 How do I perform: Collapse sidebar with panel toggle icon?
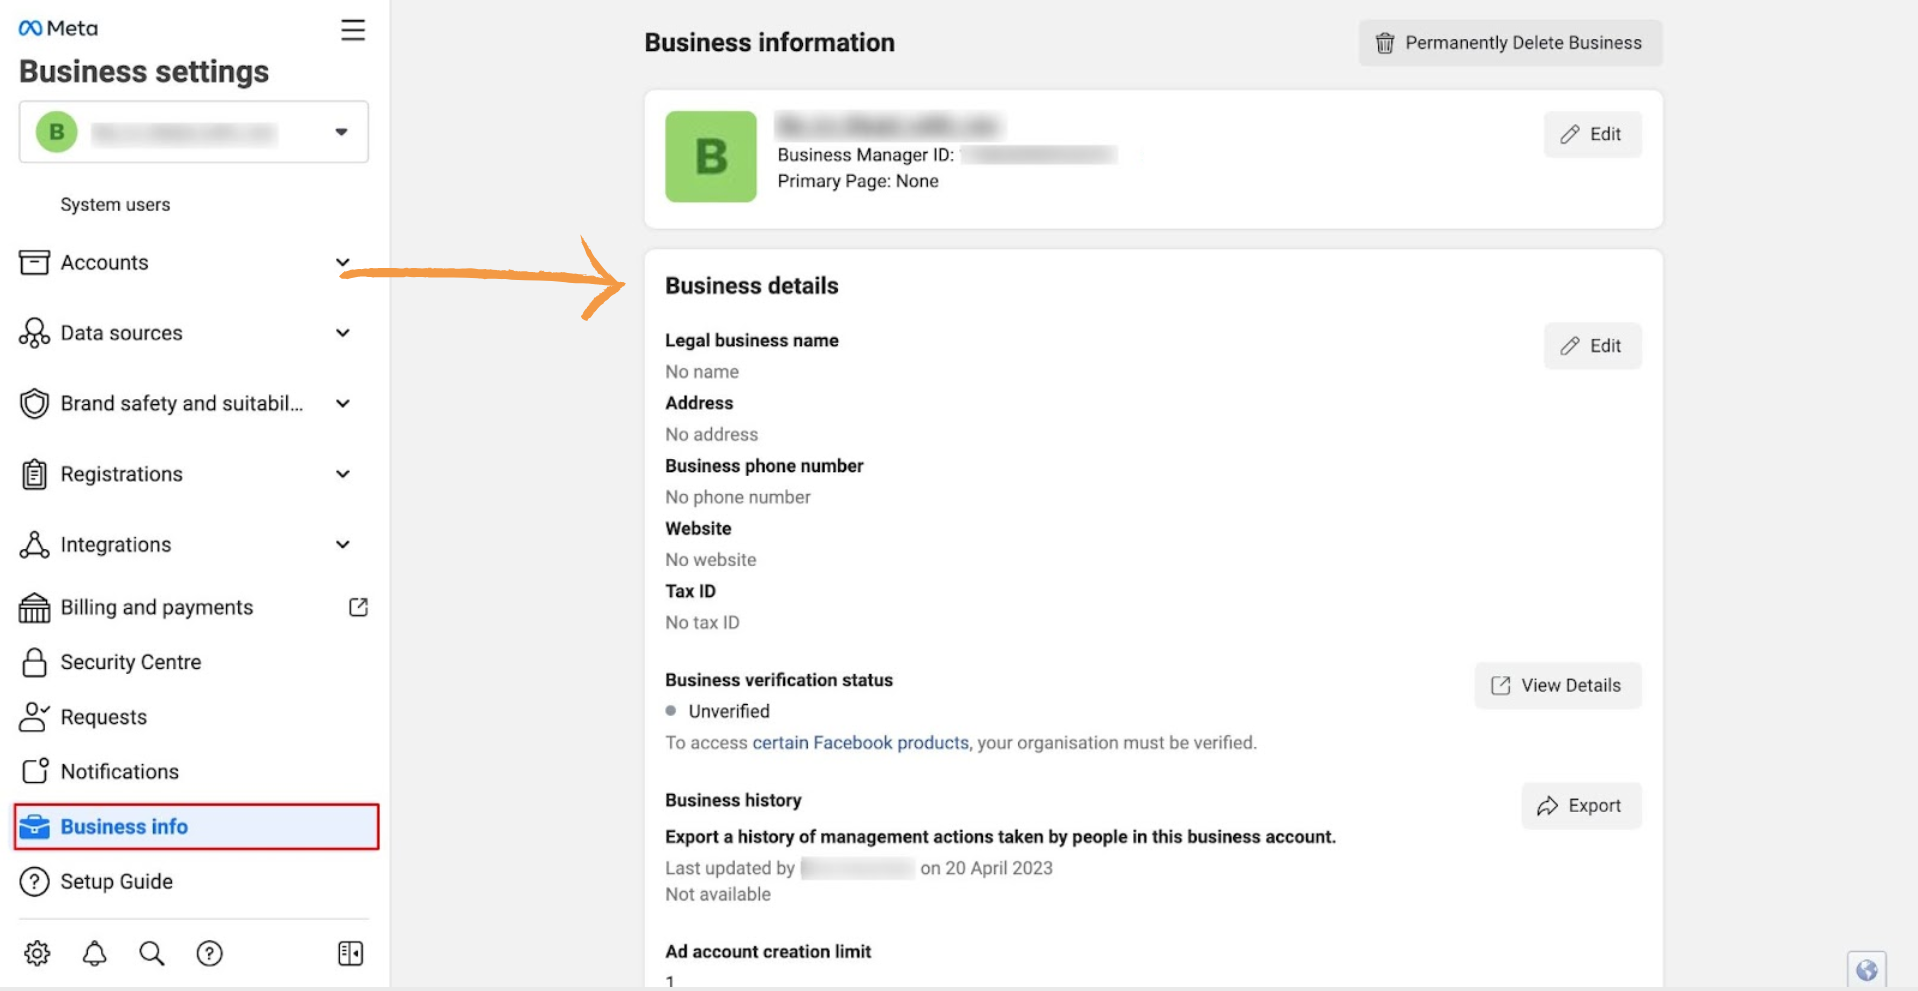(x=350, y=953)
